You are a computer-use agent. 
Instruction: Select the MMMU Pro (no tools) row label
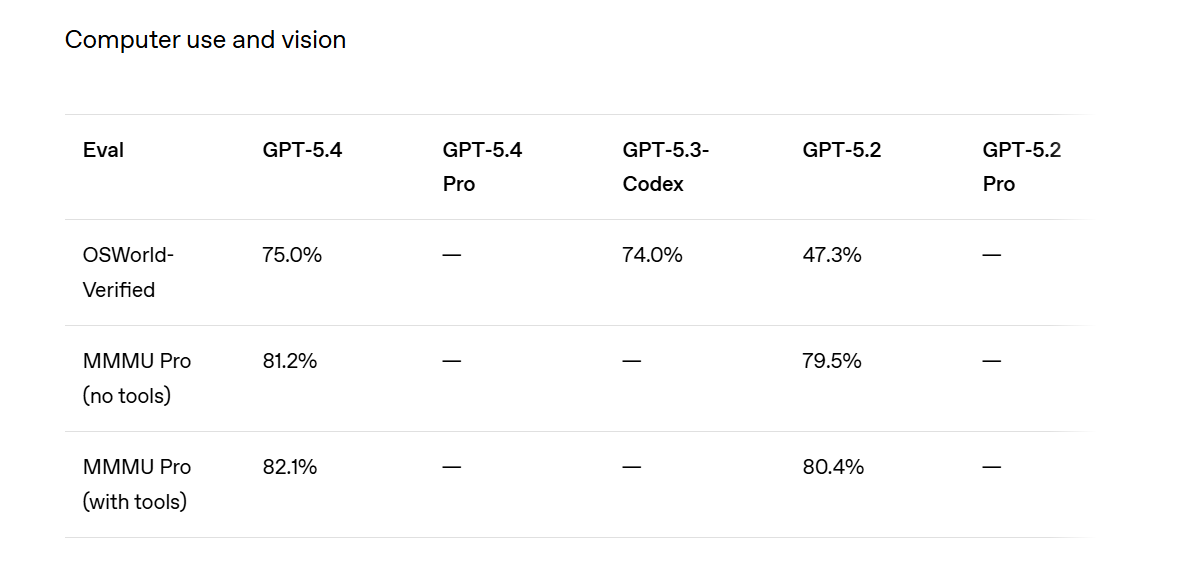(136, 378)
